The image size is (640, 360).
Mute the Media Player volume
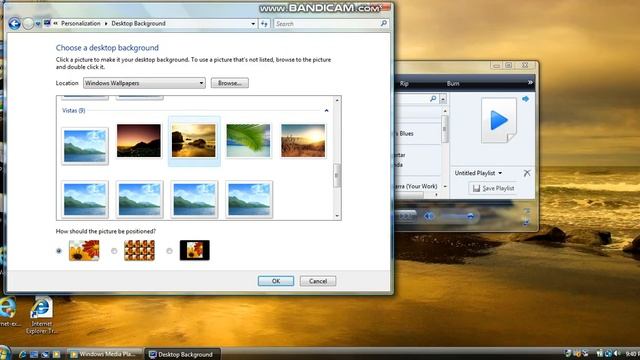pyautogui.click(x=429, y=216)
